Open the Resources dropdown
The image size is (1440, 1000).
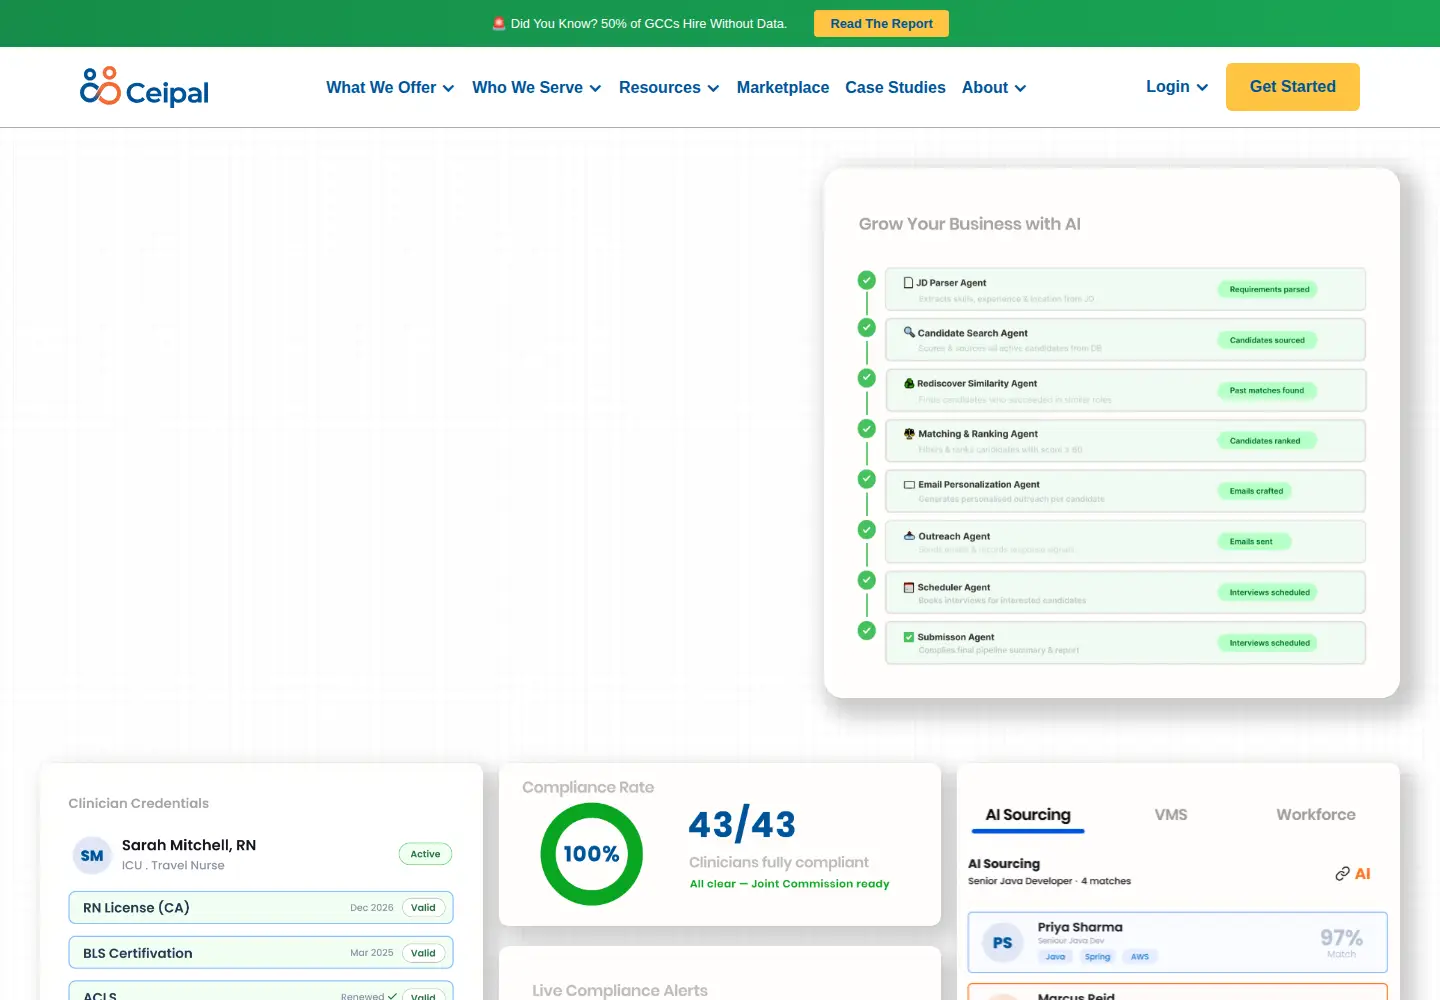click(669, 87)
